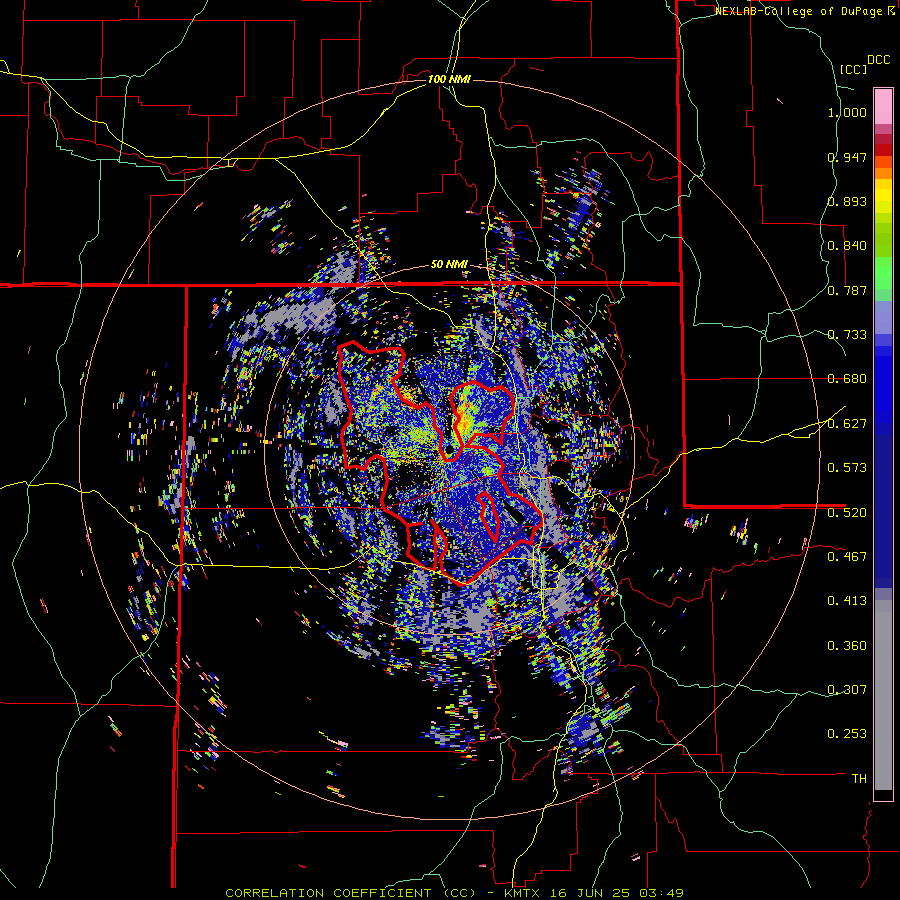Screen dimensions: 900x900
Task: Click the 0.413 legend value
Action: click(x=847, y=601)
